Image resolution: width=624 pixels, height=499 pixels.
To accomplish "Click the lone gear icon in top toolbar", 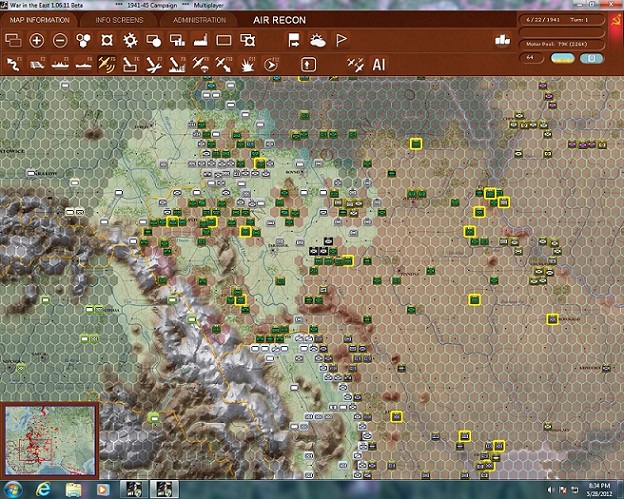I will [130, 40].
